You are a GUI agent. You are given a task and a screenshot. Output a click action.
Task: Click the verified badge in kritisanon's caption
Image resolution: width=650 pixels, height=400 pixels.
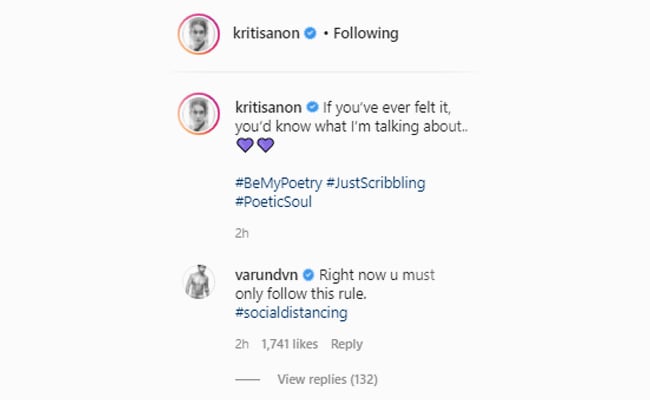(x=312, y=106)
